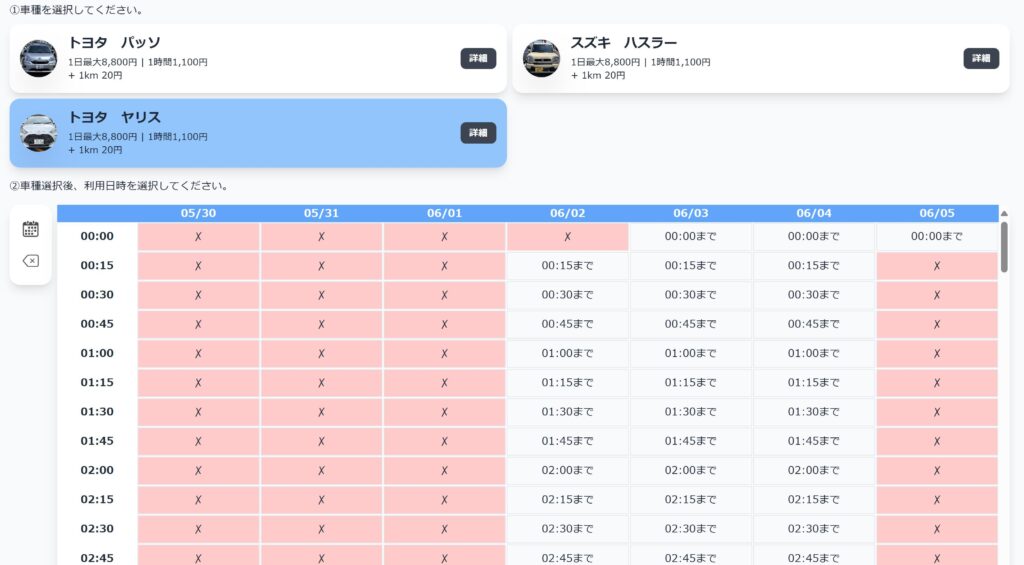Select 06/05 slot 00:00まで
This screenshot has height=565, width=1024.
[937, 236]
